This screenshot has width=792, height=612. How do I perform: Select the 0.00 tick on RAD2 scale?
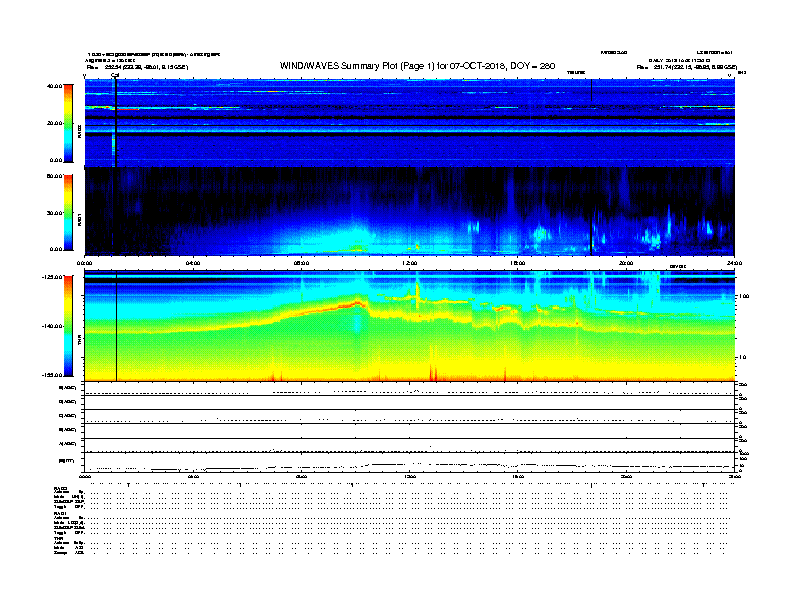point(56,161)
